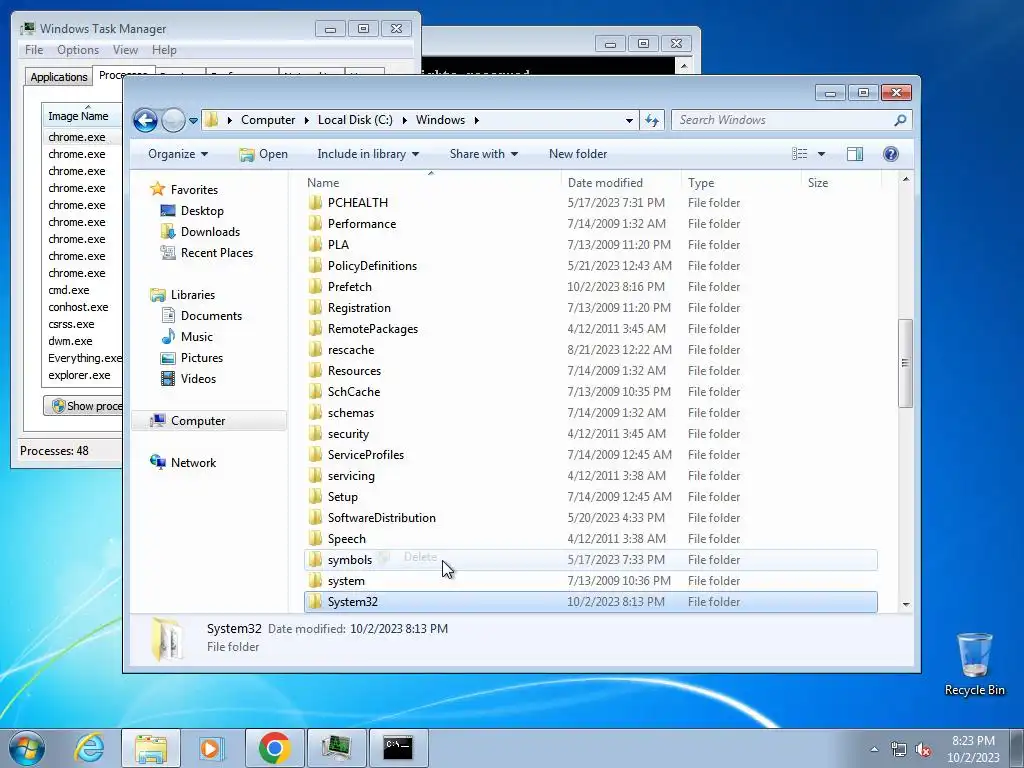
Task: Change view with the views icon
Action: (x=799, y=154)
